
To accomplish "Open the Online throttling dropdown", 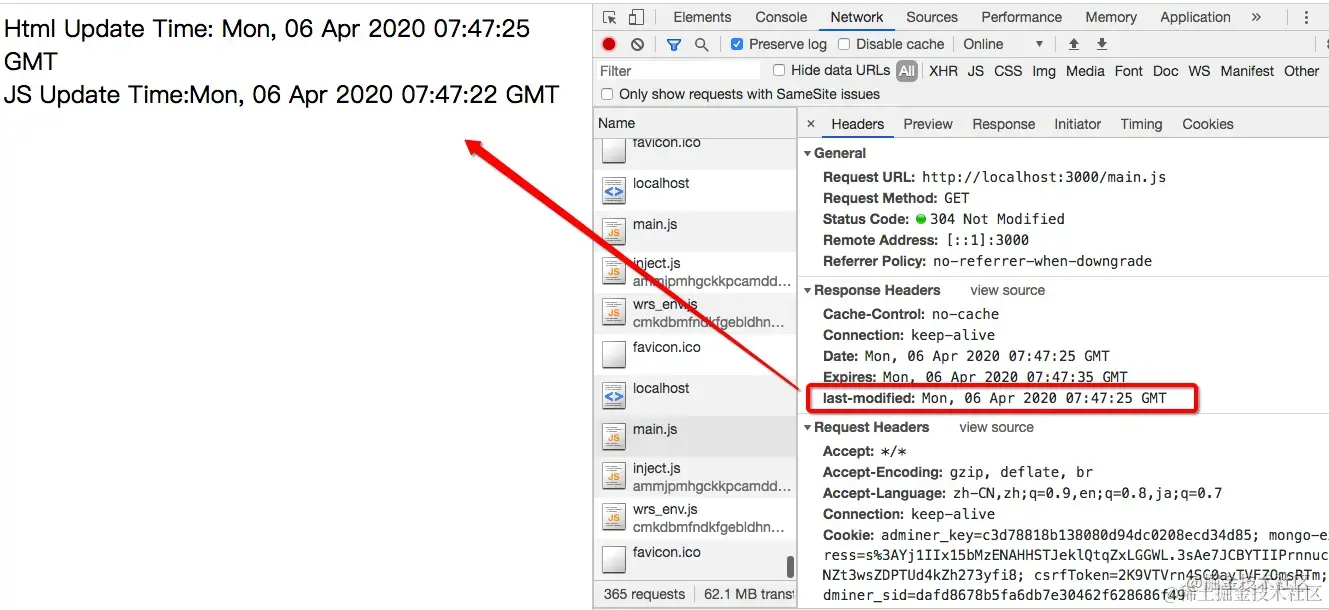I will point(1004,44).
